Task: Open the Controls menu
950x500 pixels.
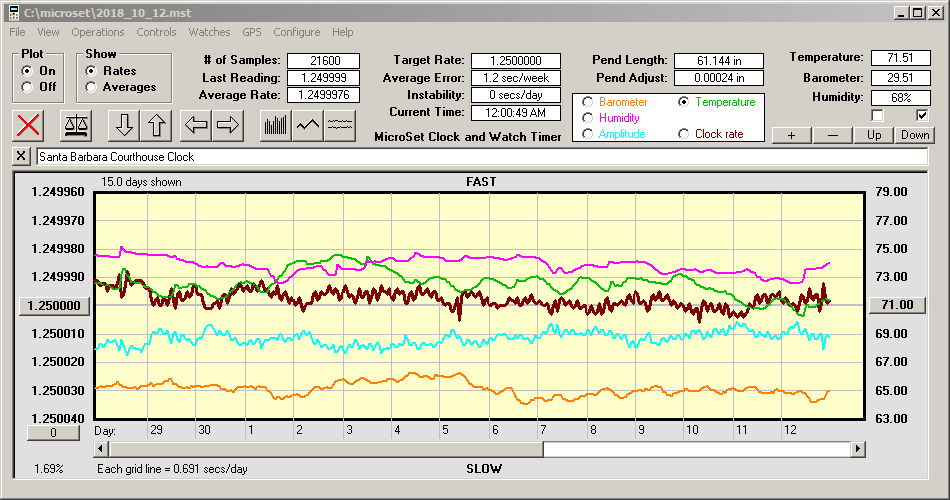Action: [156, 32]
